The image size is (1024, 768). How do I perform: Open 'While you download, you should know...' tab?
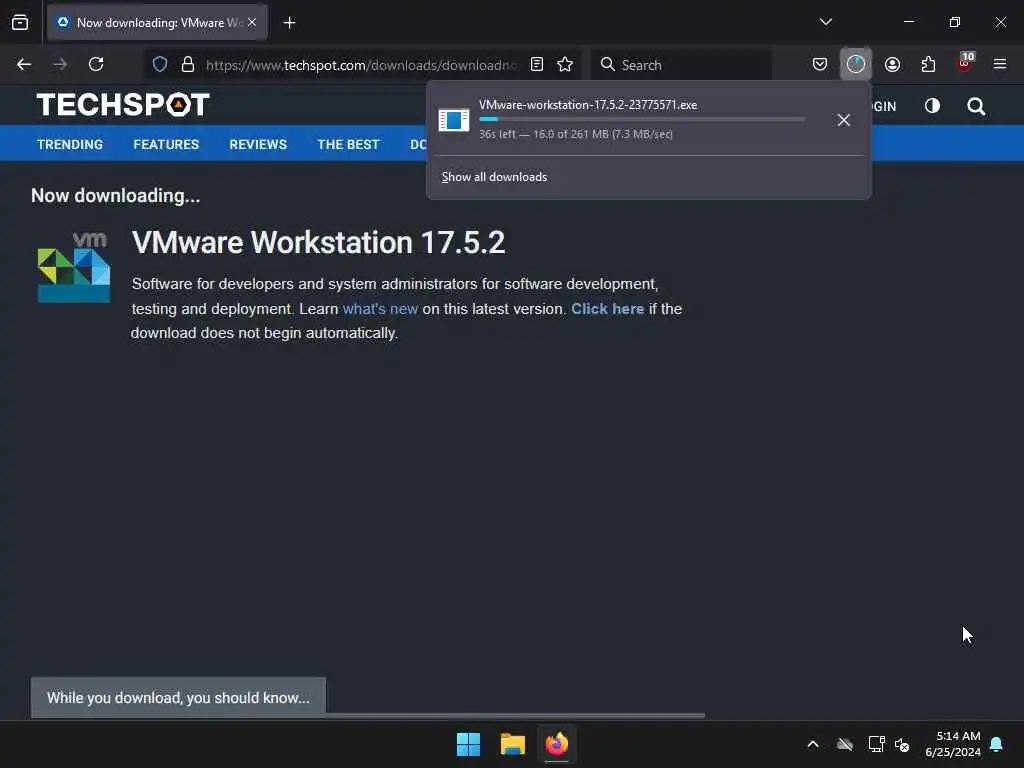click(178, 697)
